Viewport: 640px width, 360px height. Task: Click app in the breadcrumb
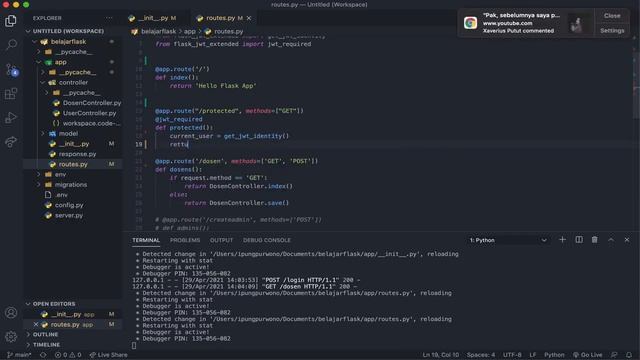pyautogui.click(x=189, y=31)
